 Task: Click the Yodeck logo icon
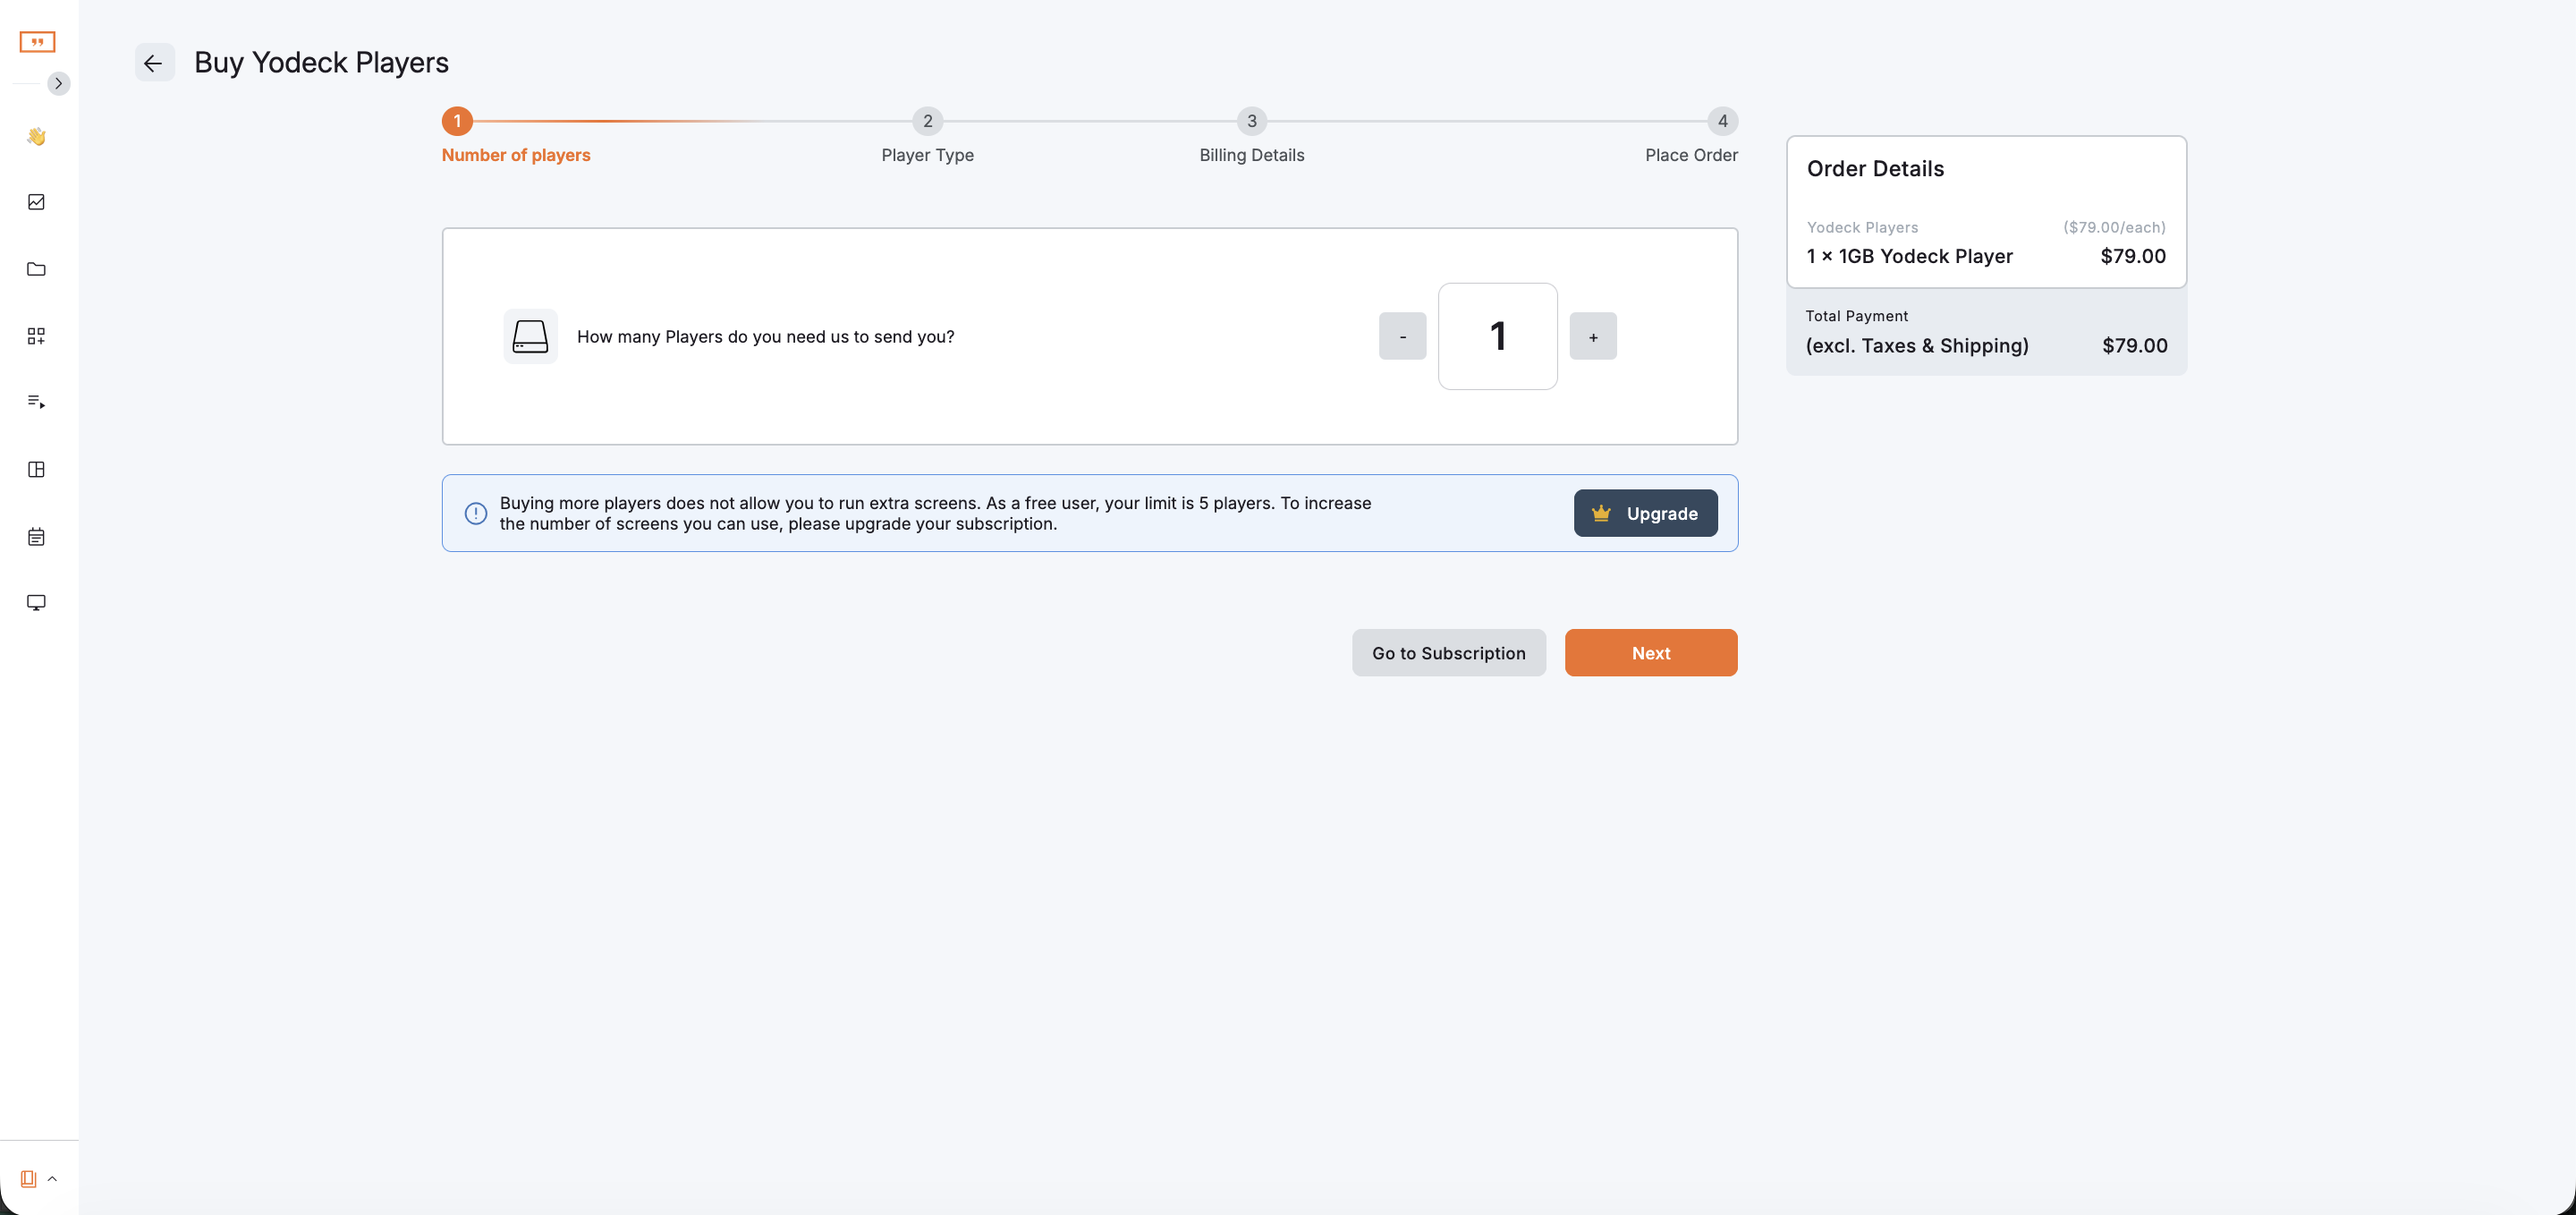[x=37, y=42]
